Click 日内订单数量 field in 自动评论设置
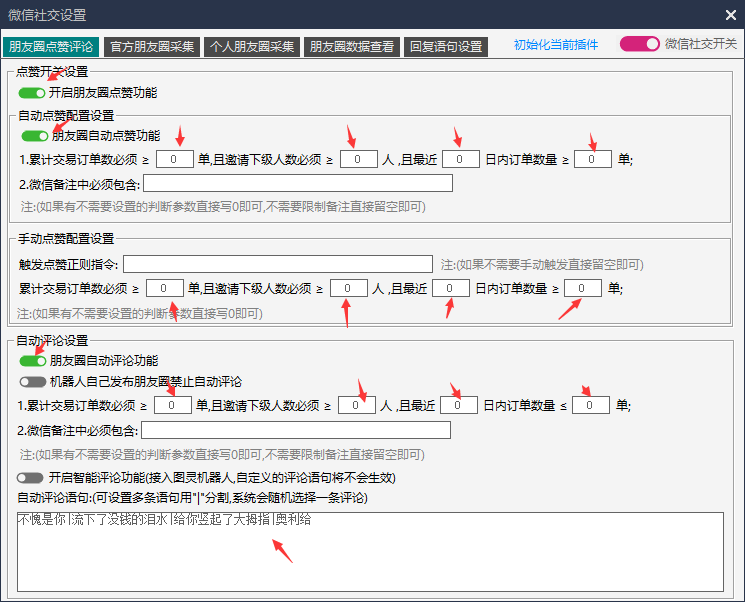This screenshot has width=745, height=602. 590,405
